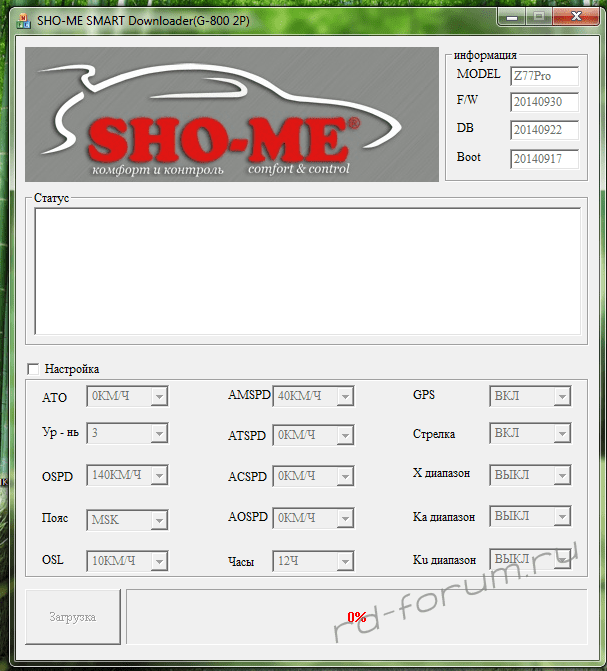Image resolution: width=607 pixels, height=671 pixels.
Task: Expand the AOSPD dropdown
Action: click(x=313, y=518)
